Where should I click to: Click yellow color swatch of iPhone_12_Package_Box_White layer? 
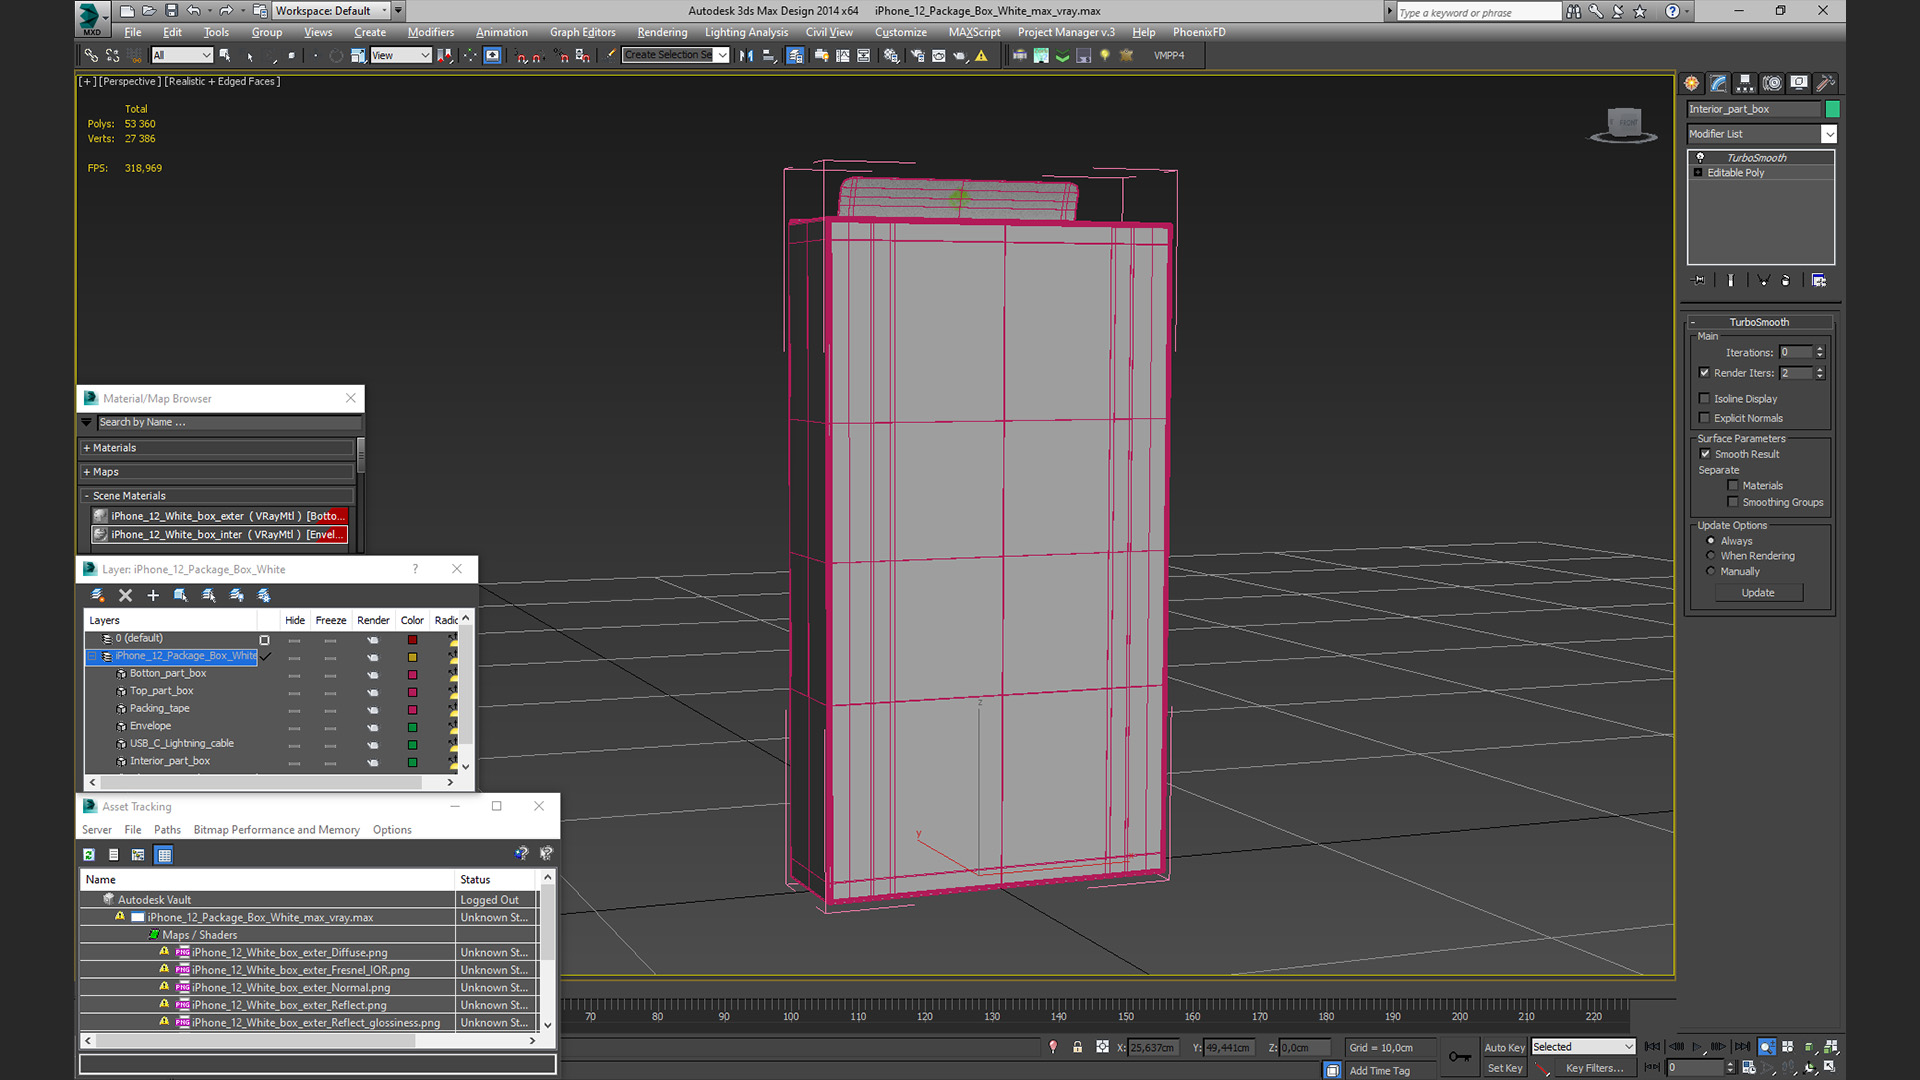pos(412,657)
